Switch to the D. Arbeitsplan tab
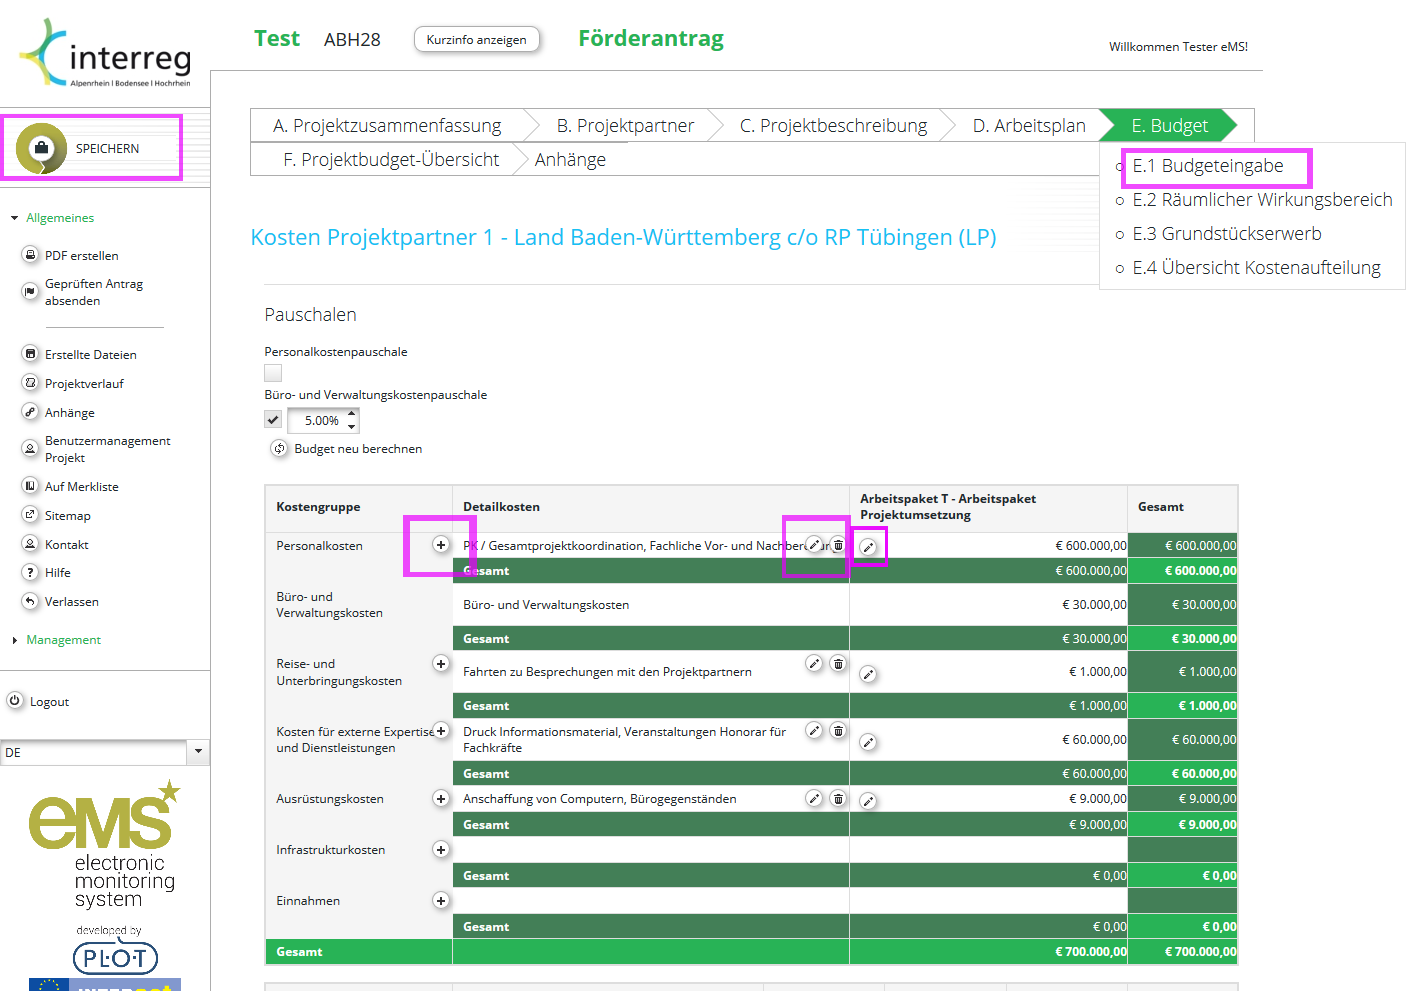This screenshot has height=991, width=1406. pos(1029,125)
